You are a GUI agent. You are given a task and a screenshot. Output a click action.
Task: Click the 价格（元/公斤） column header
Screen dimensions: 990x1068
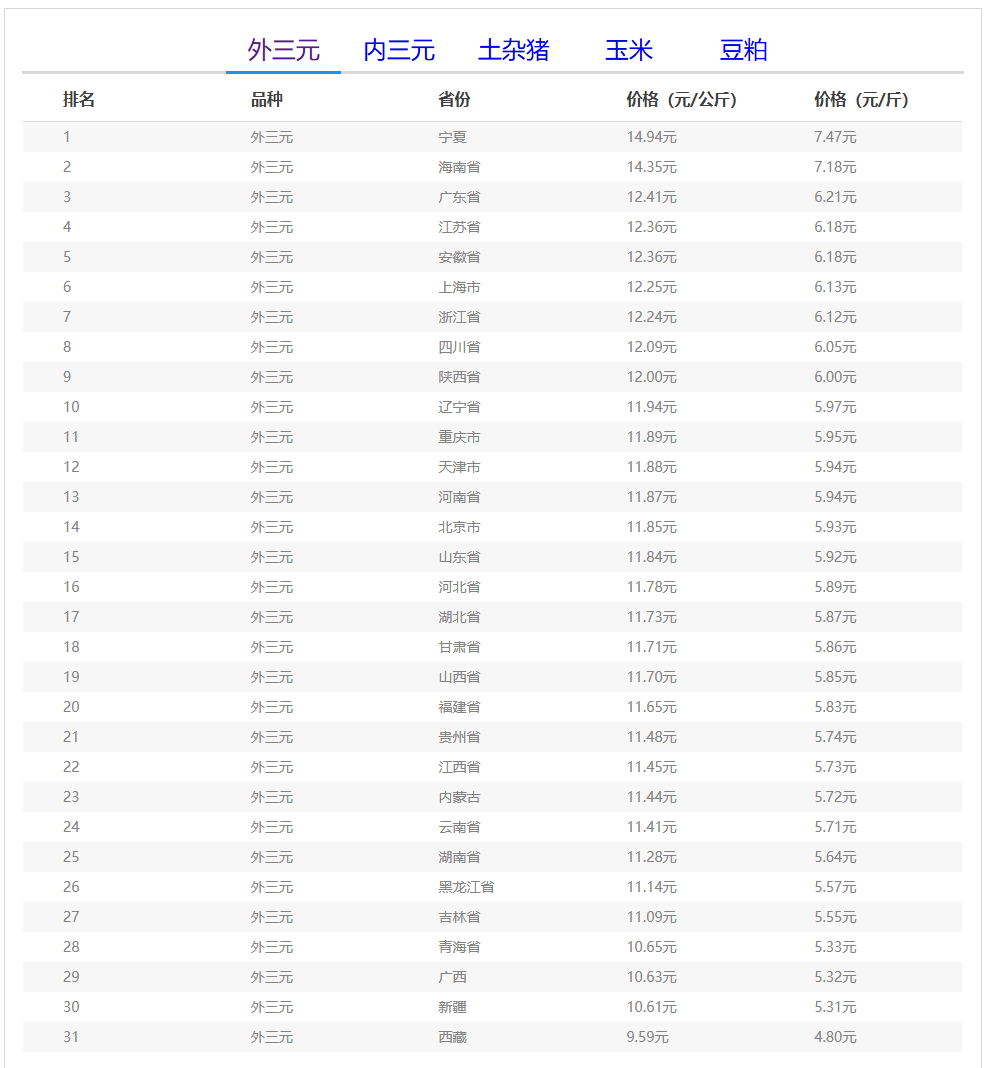681,100
